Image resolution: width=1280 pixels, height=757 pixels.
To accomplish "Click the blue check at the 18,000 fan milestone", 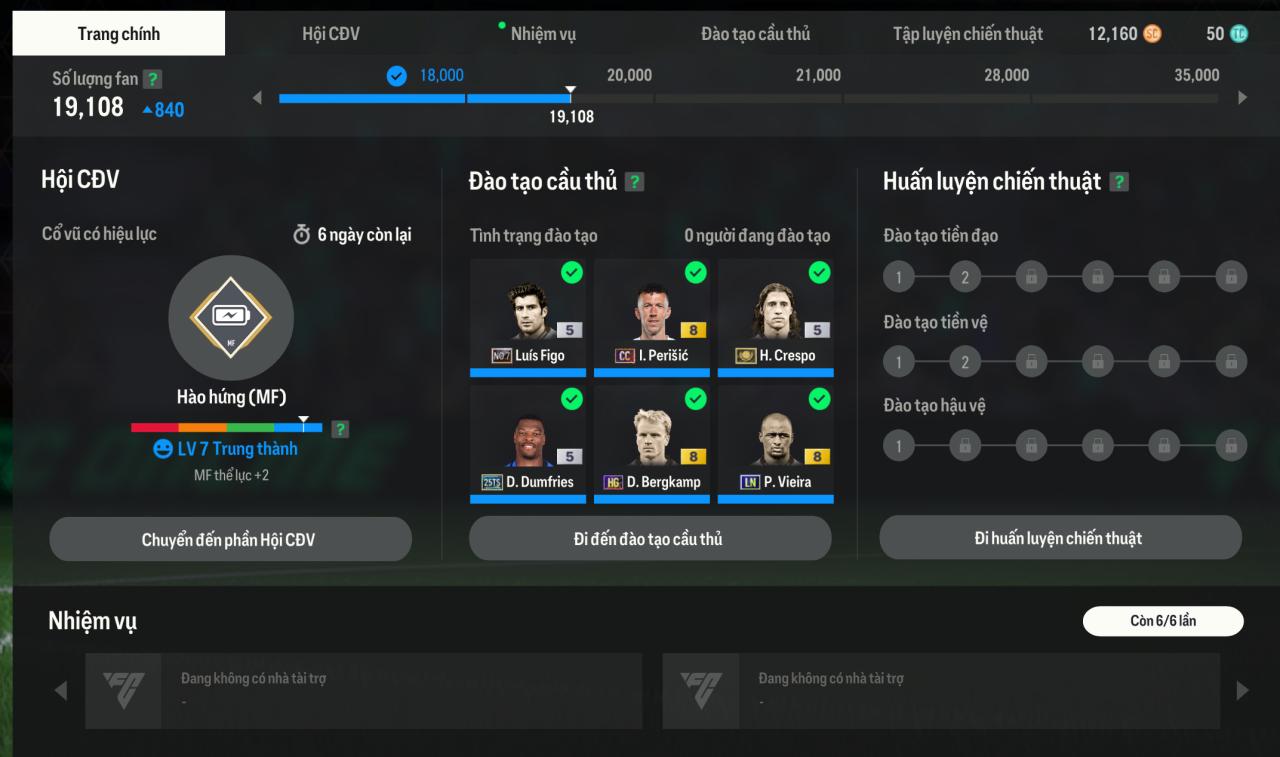I will point(397,75).
